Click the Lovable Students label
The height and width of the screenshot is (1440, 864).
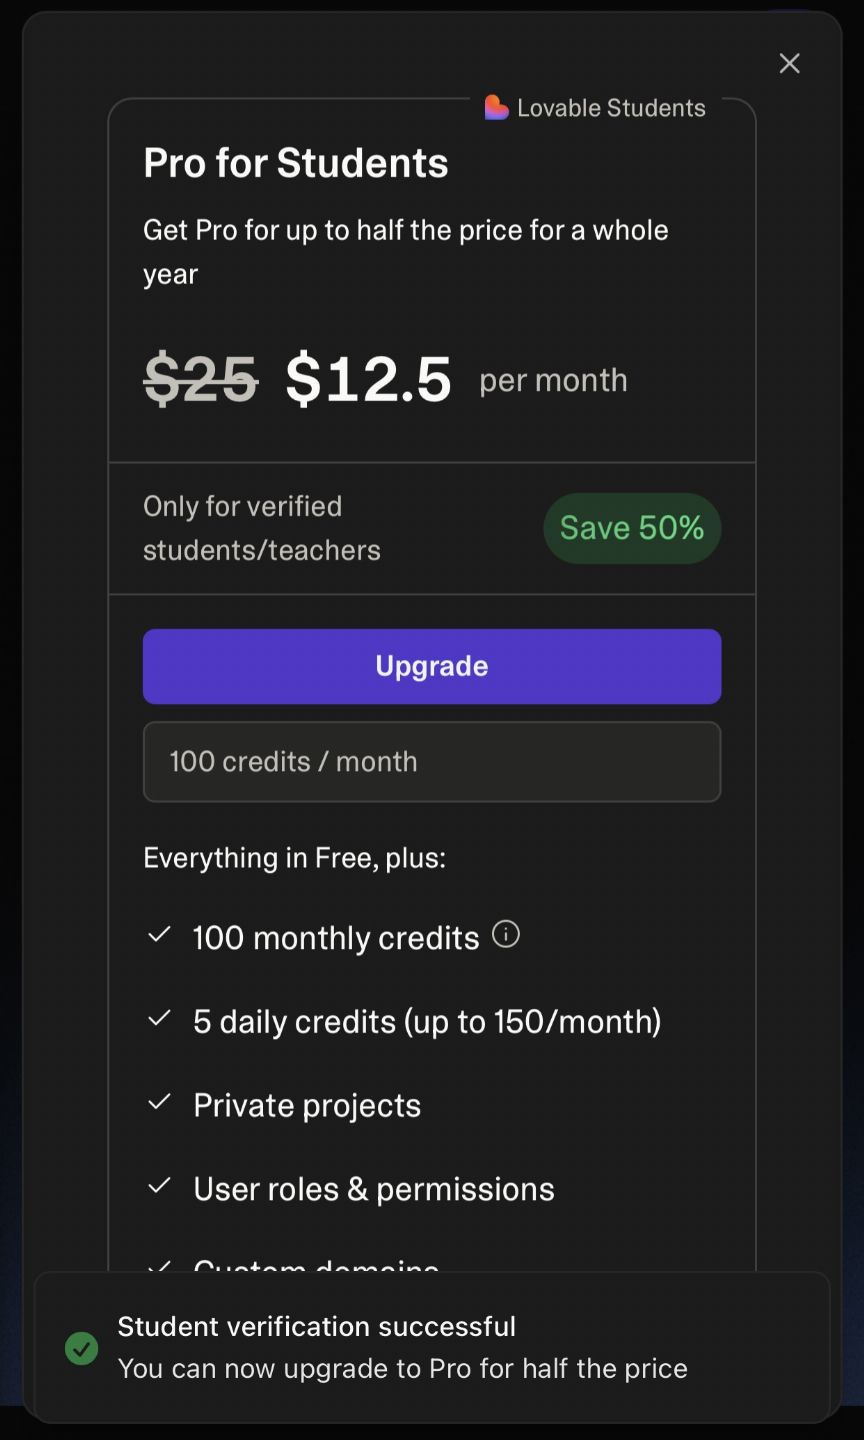pyautogui.click(x=611, y=108)
